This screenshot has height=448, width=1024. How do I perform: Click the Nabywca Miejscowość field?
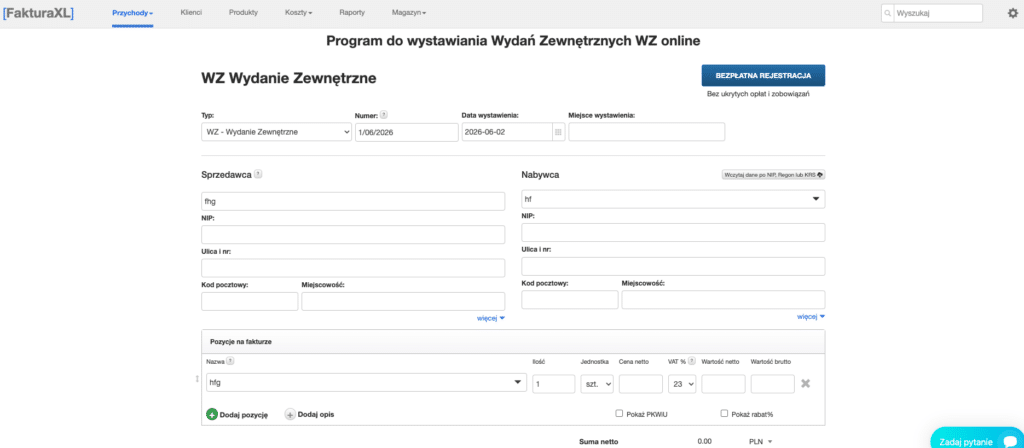(724, 300)
